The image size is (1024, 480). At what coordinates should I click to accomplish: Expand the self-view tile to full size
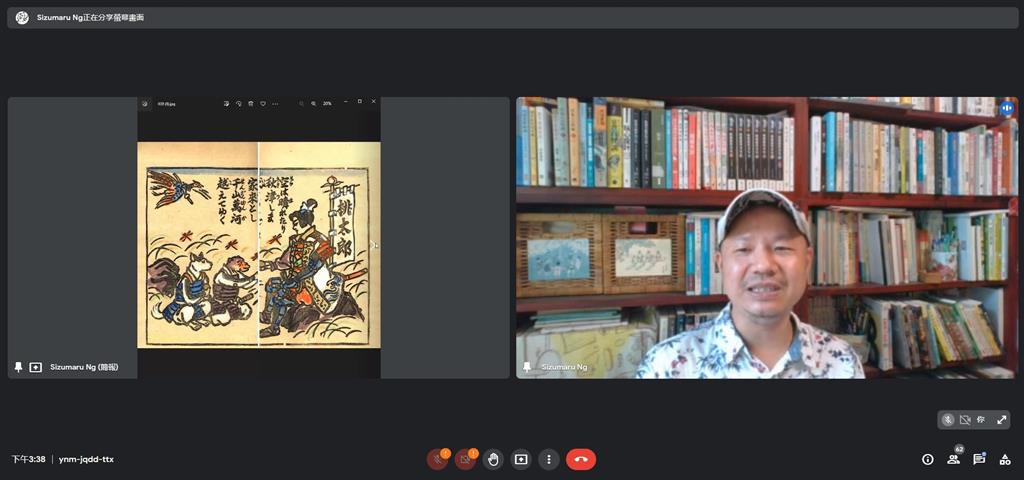click(1001, 420)
